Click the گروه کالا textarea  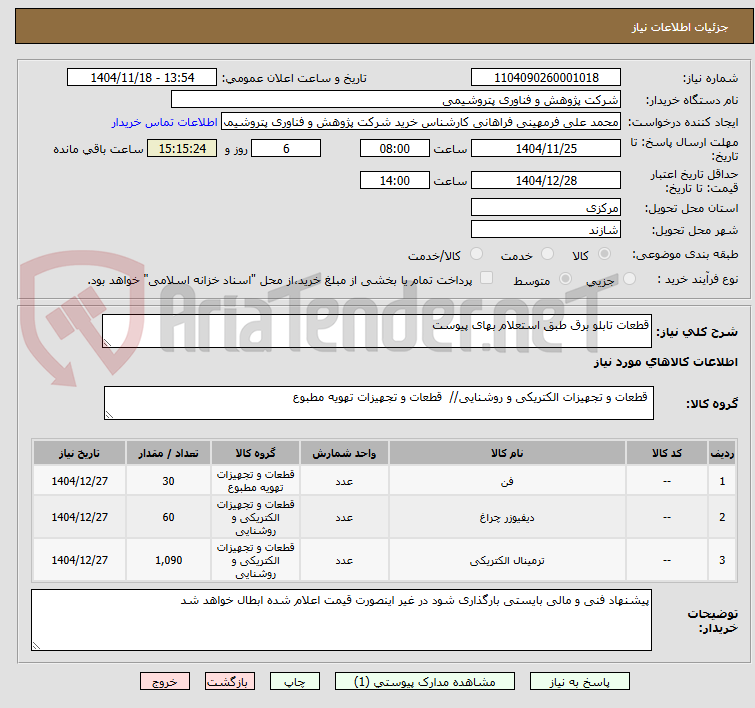tap(378, 403)
